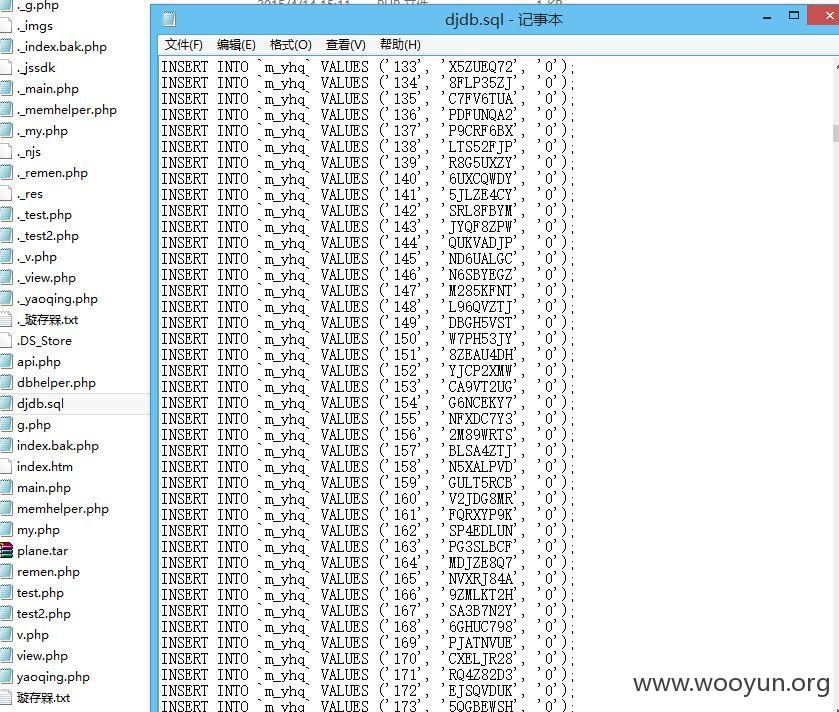Image resolution: width=839 pixels, height=712 pixels.
Task: Click value 'X5ZUEQ72' in row 133
Action: 483,67
